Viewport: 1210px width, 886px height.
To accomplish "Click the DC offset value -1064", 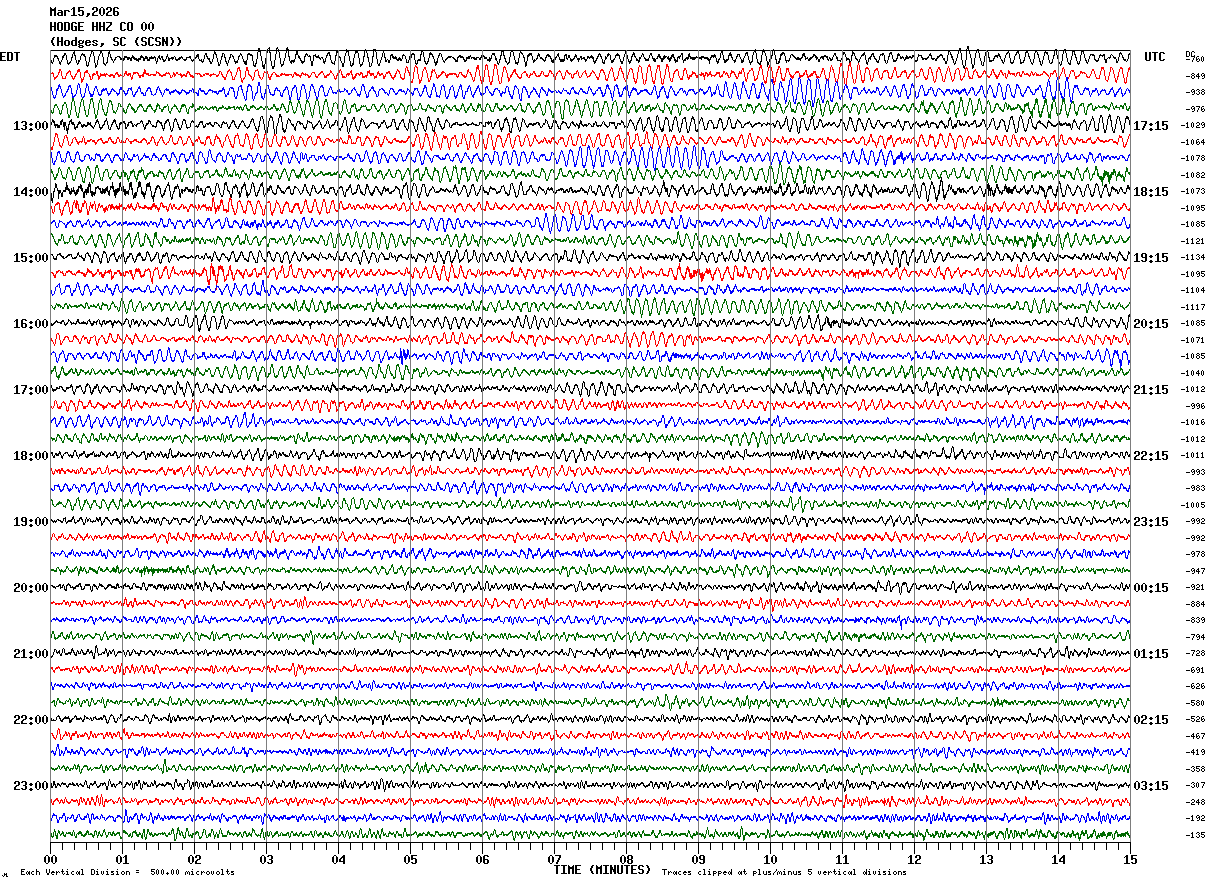I will pyautogui.click(x=1195, y=142).
